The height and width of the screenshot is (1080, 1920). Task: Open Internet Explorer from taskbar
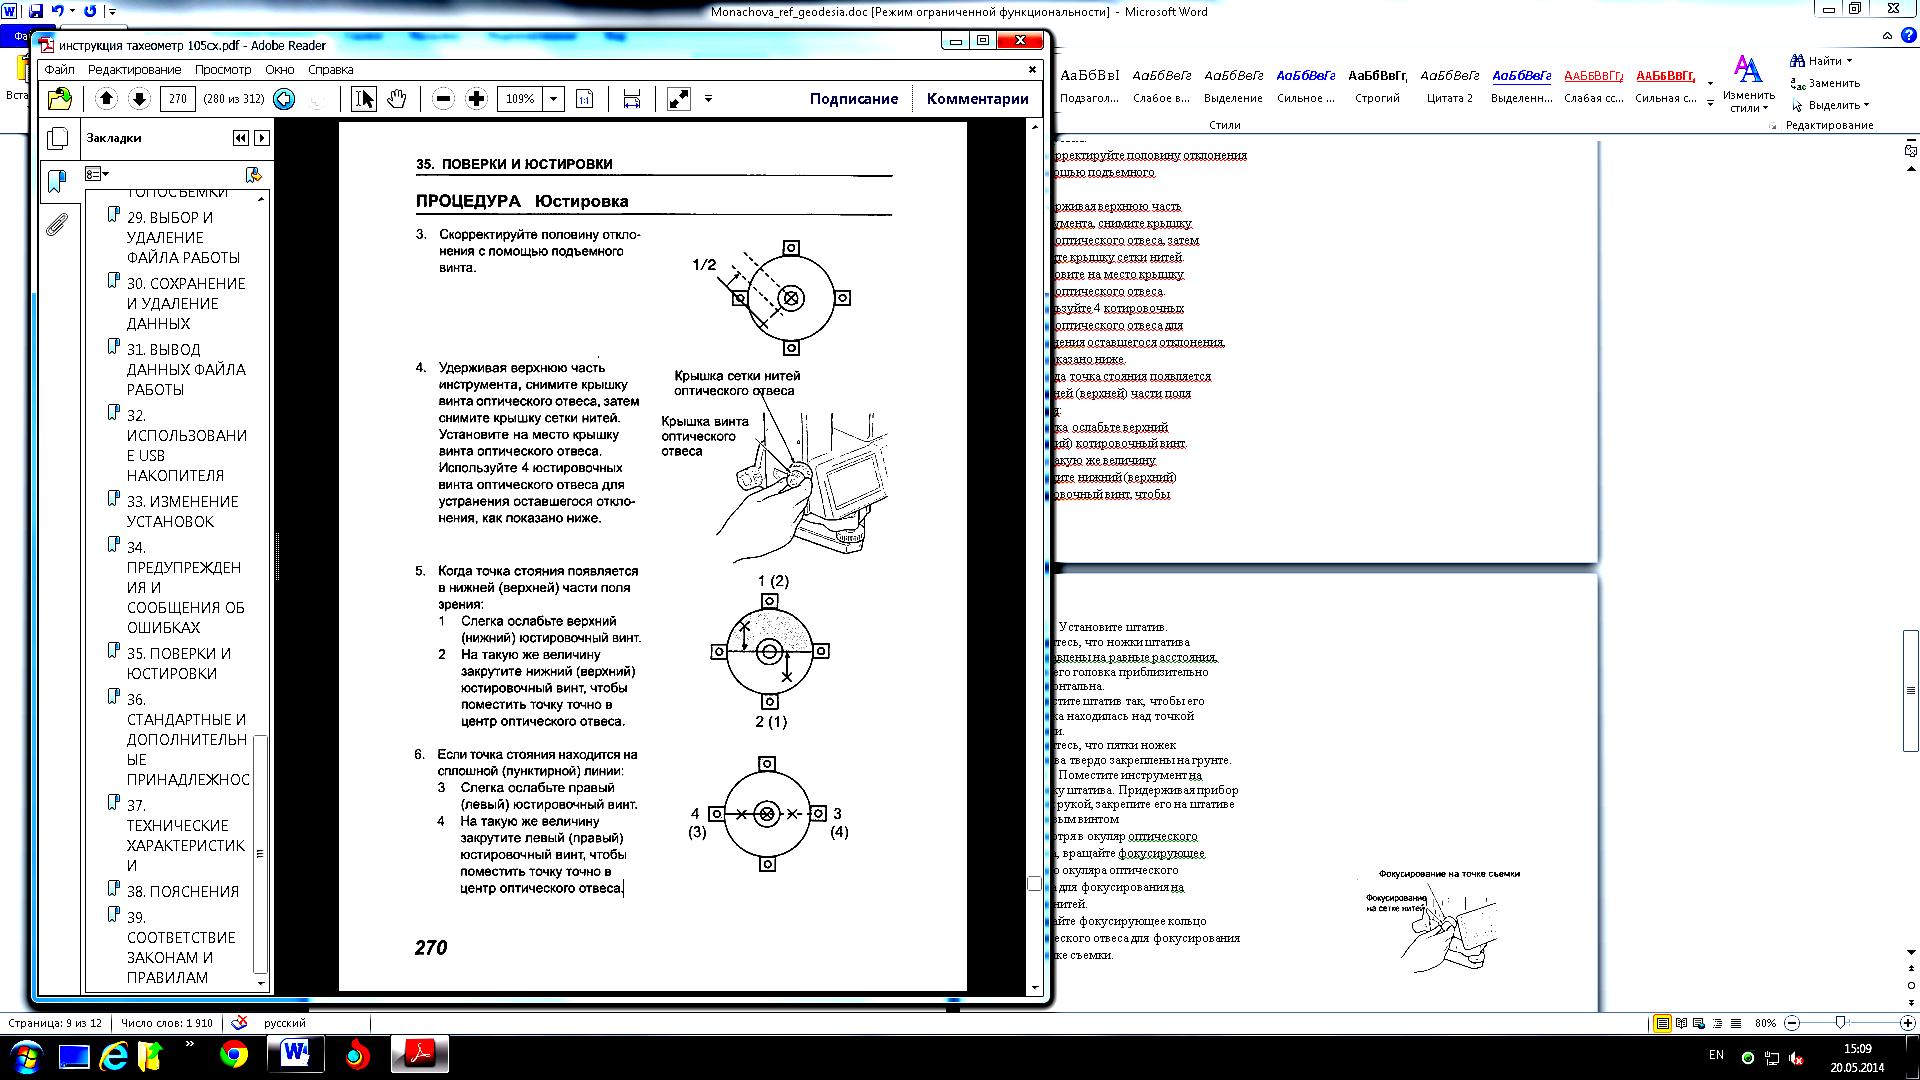(x=114, y=1055)
